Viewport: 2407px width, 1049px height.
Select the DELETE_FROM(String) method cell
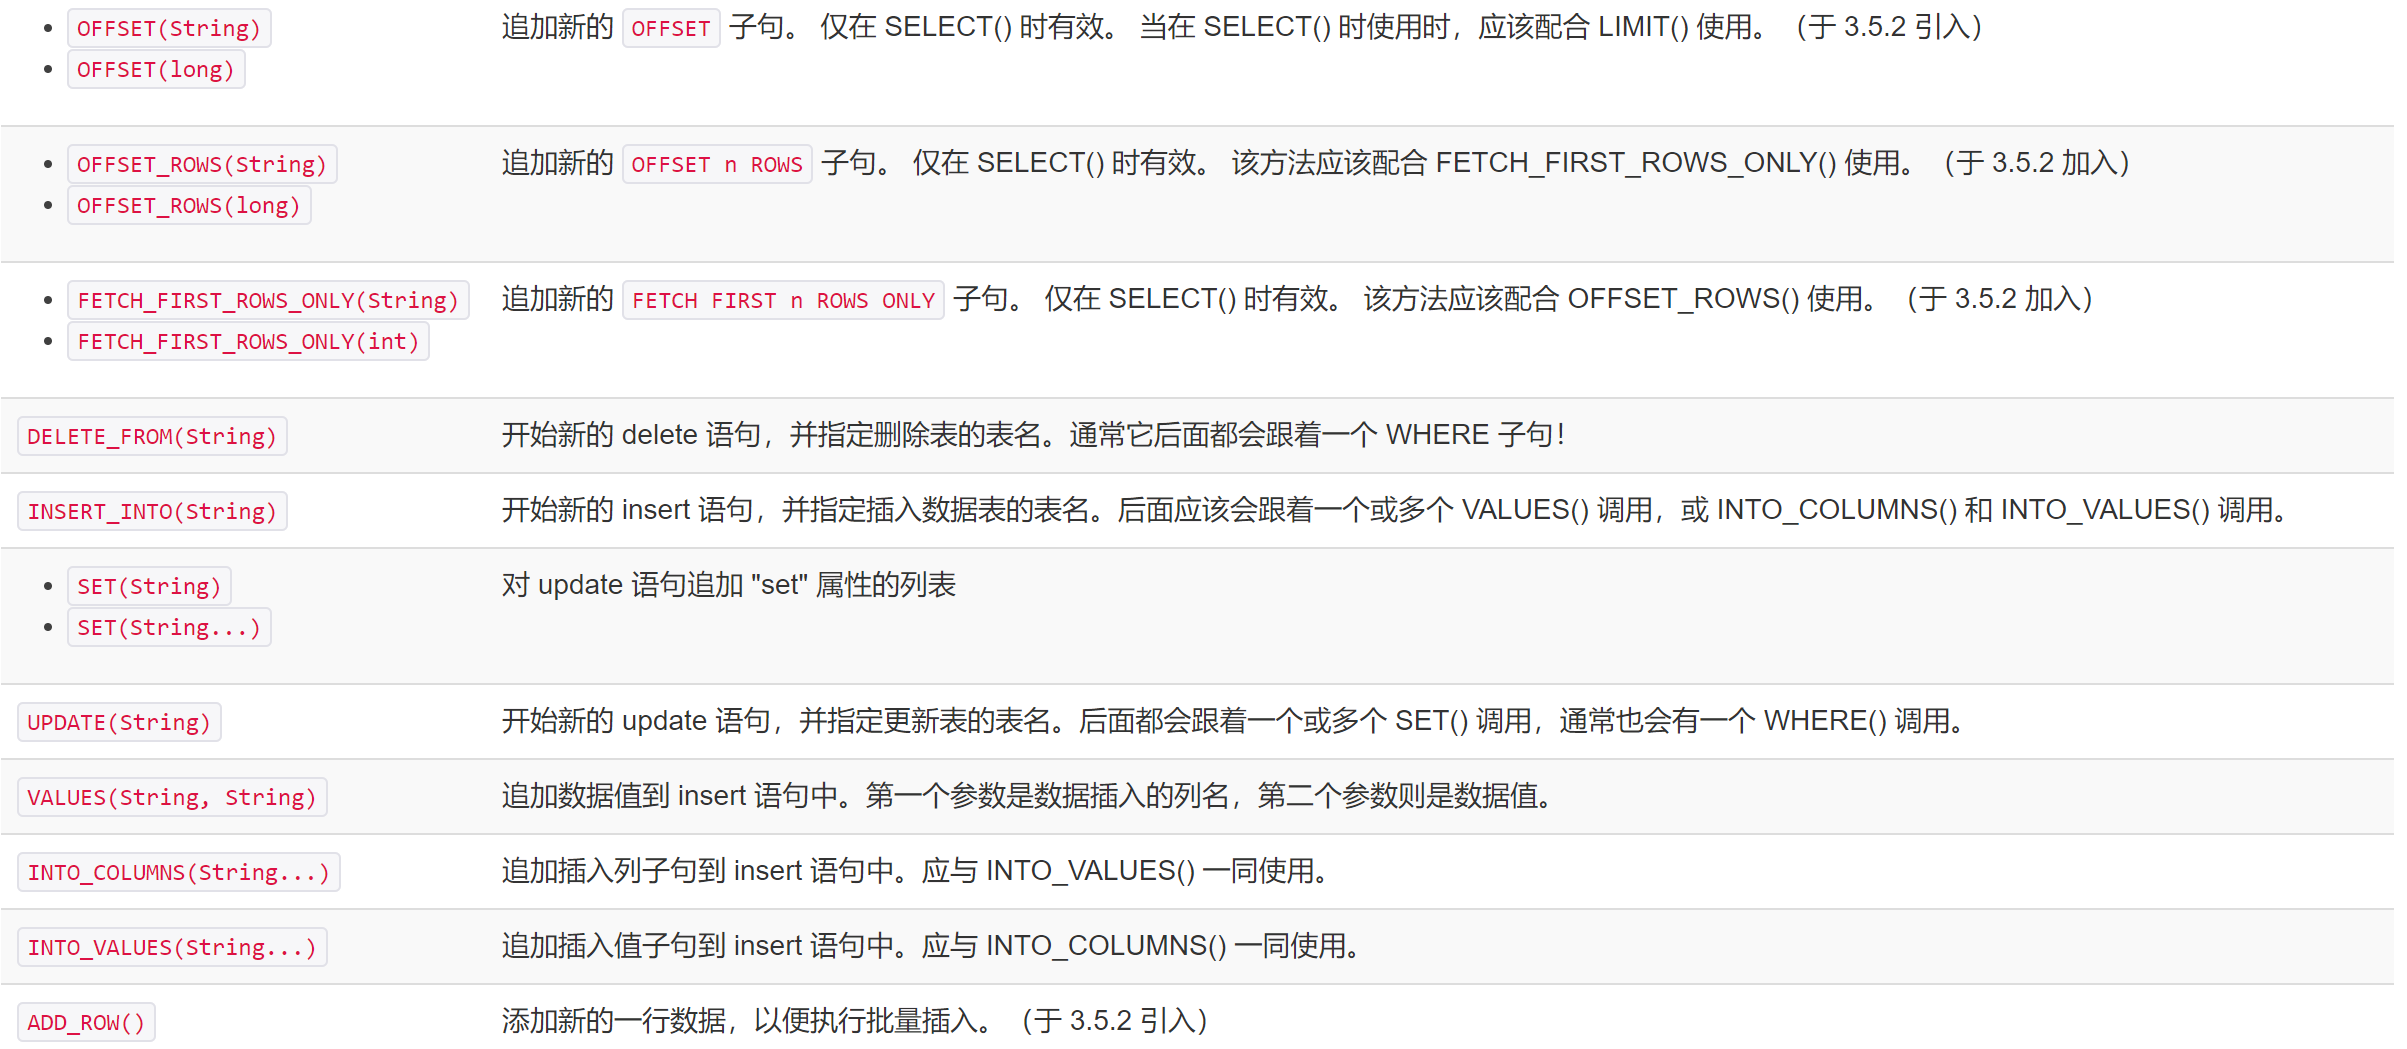coord(152,436)
